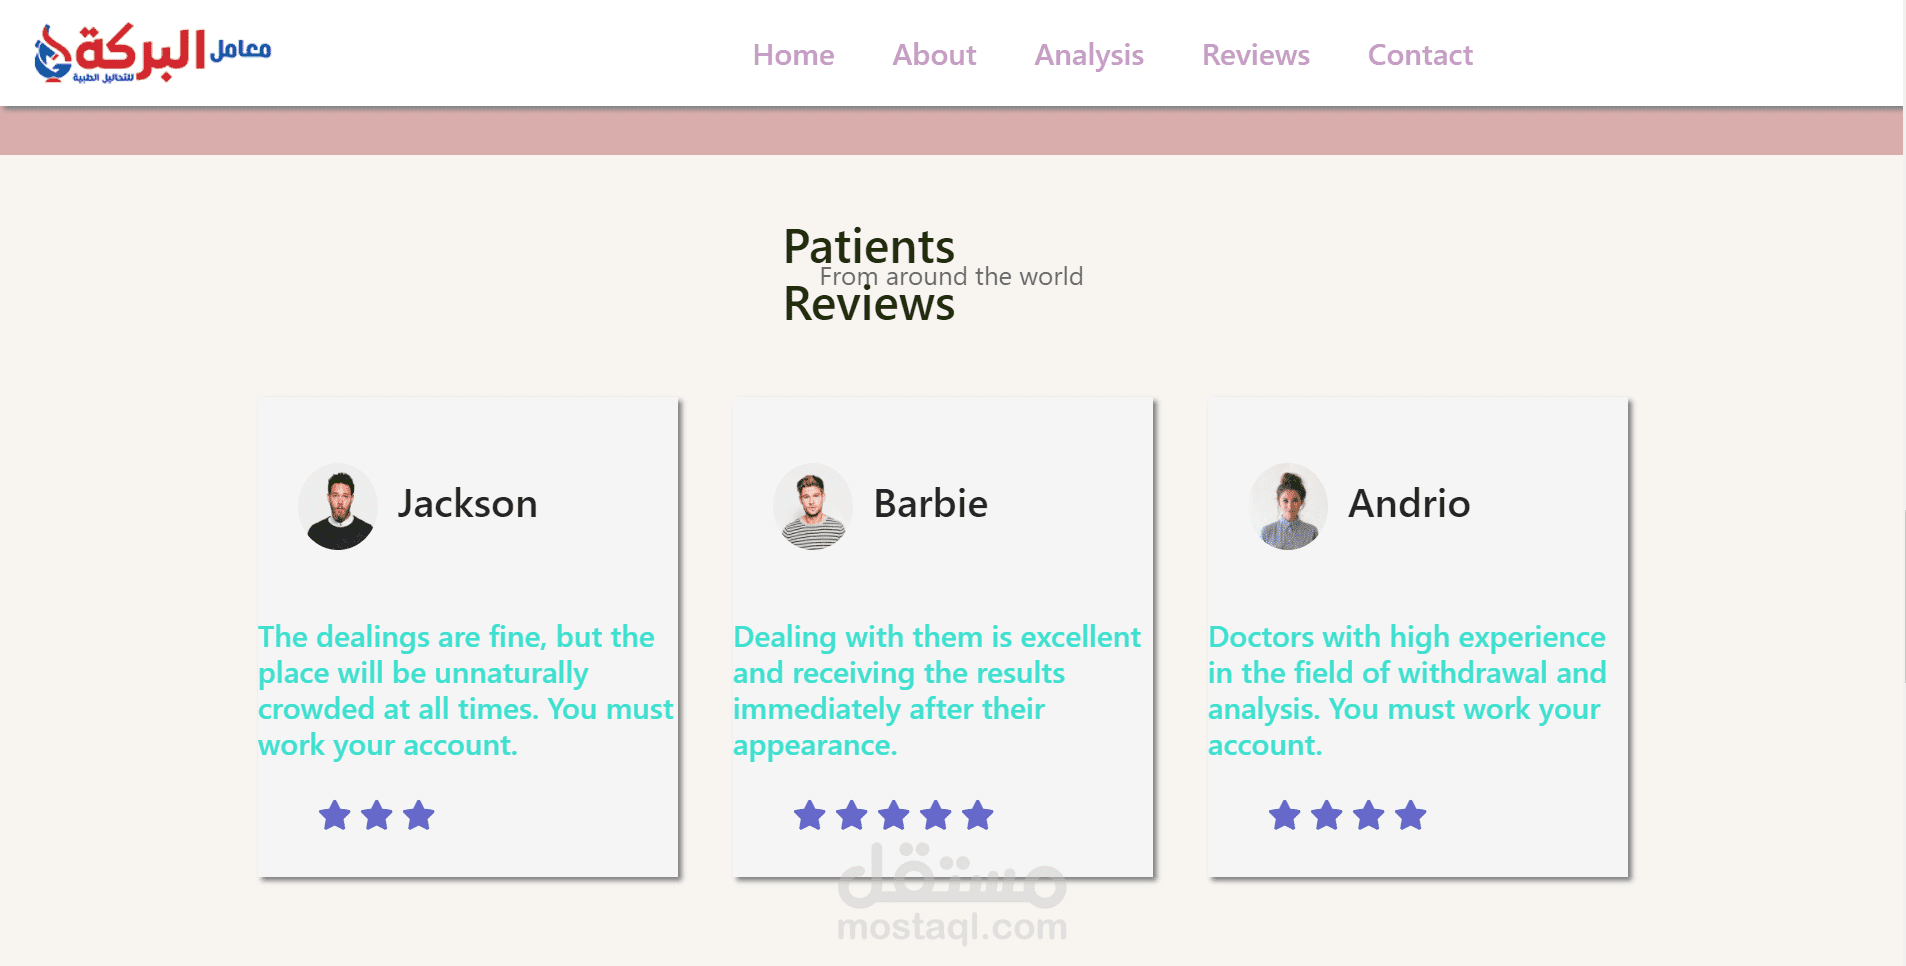Viewport: 1906px width, 966px height.
Task: Click the Al Baraka labs logo
Action: pos(152,53)
